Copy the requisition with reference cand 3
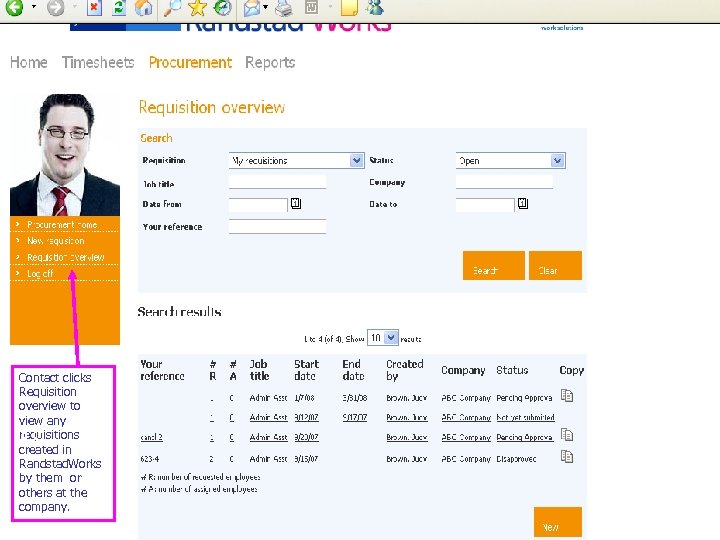720x540 pixels. 567,434
